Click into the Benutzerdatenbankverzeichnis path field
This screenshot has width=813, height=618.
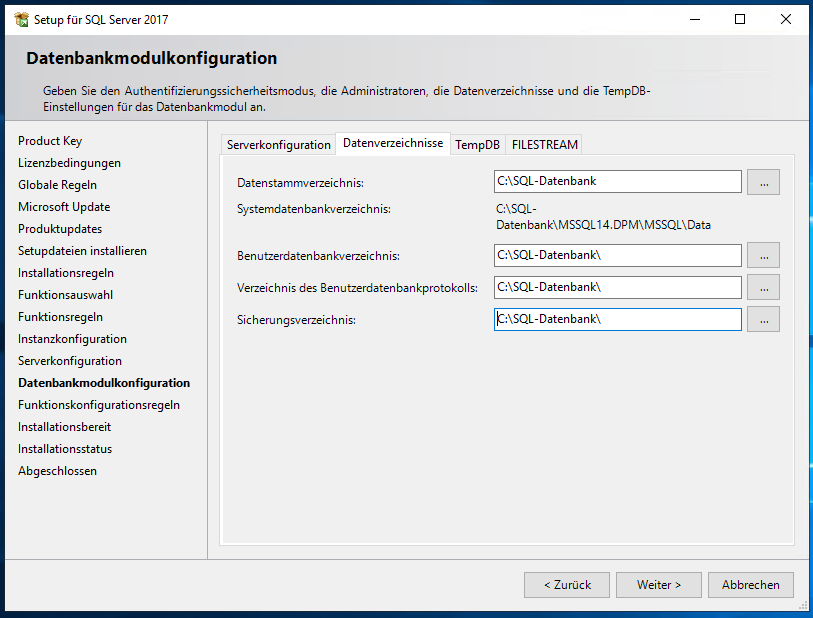point(618,255)
